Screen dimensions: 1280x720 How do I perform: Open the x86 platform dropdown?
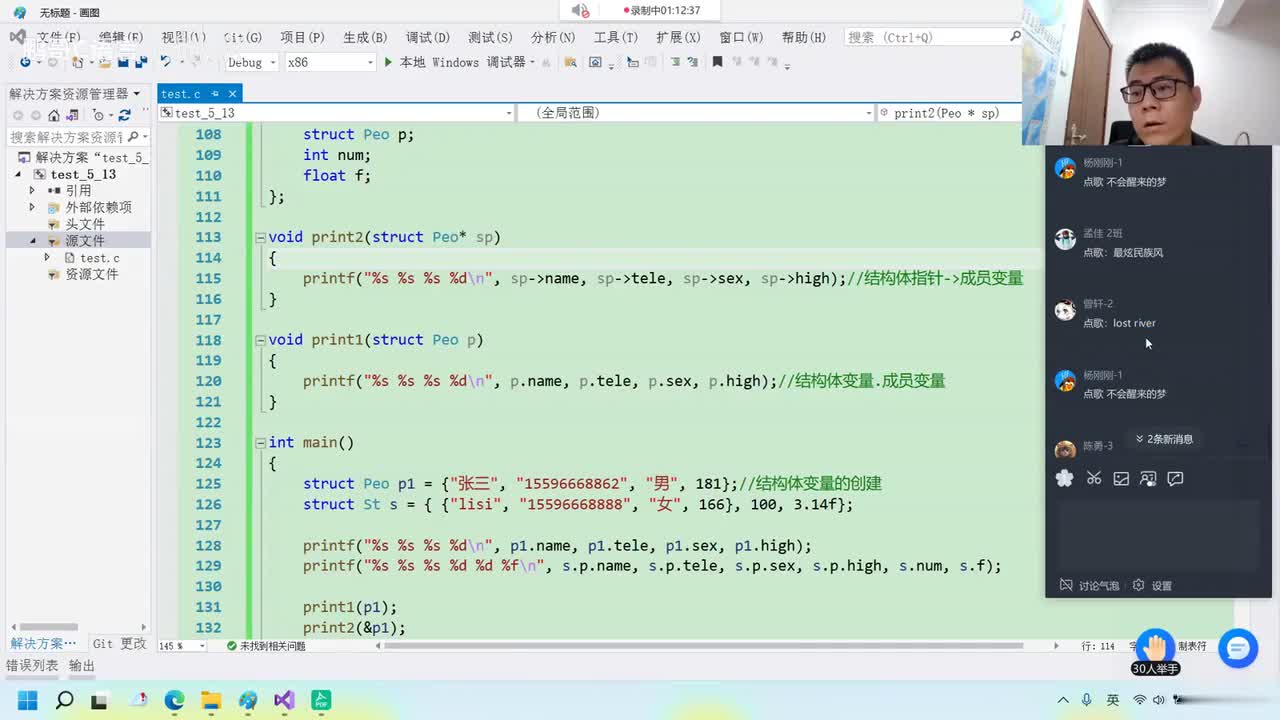coord(329,62)
